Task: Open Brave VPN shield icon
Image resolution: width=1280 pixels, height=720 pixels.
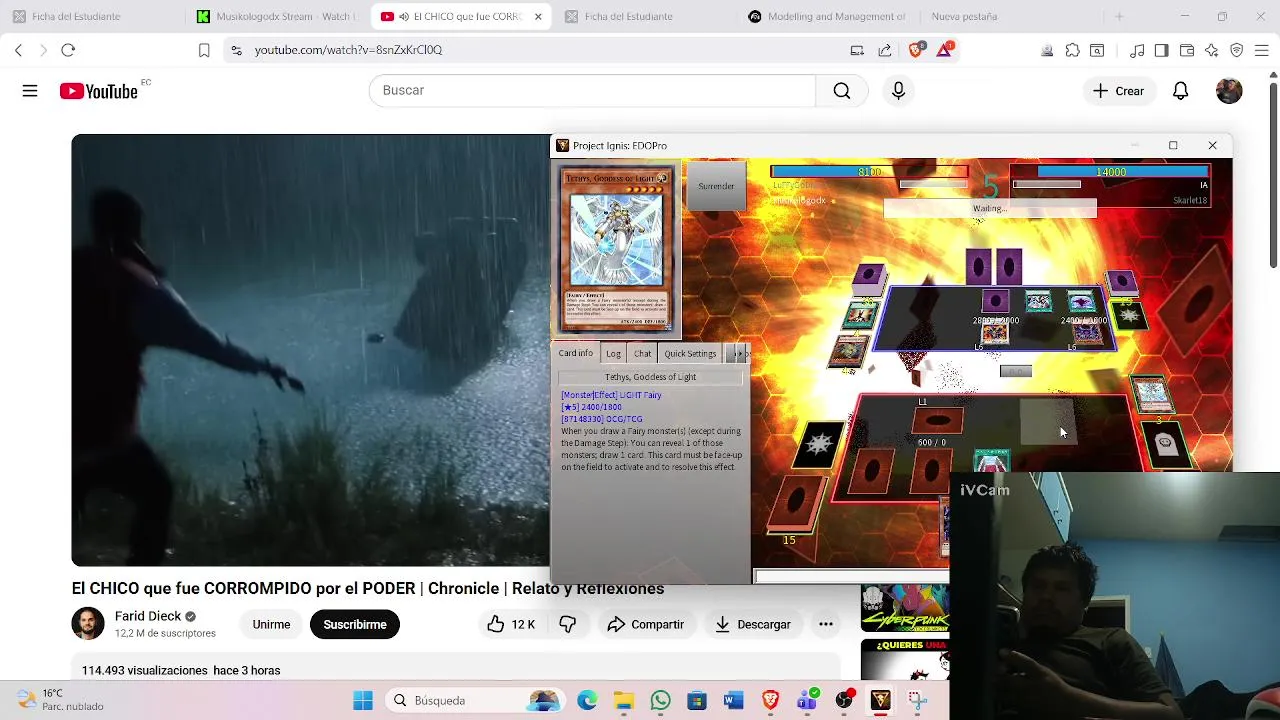Action: coord(1237,50)
